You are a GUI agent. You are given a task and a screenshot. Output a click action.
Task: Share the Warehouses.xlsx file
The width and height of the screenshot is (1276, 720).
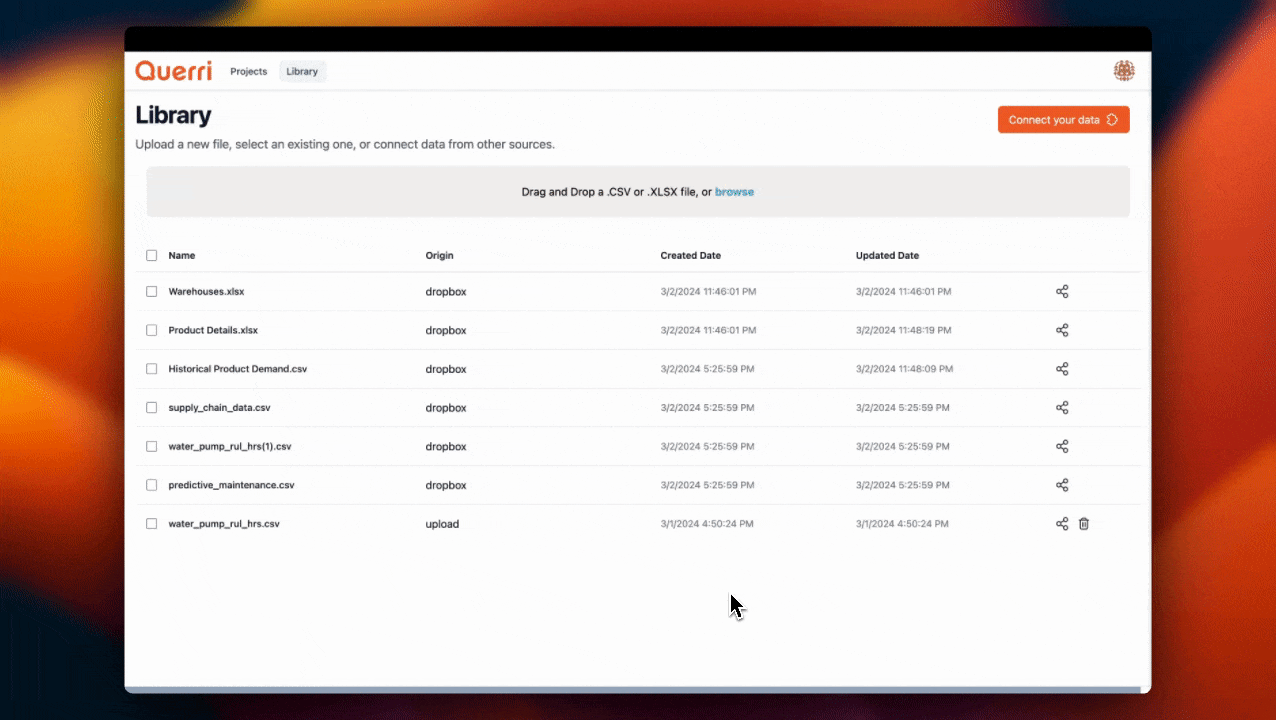1062,292
